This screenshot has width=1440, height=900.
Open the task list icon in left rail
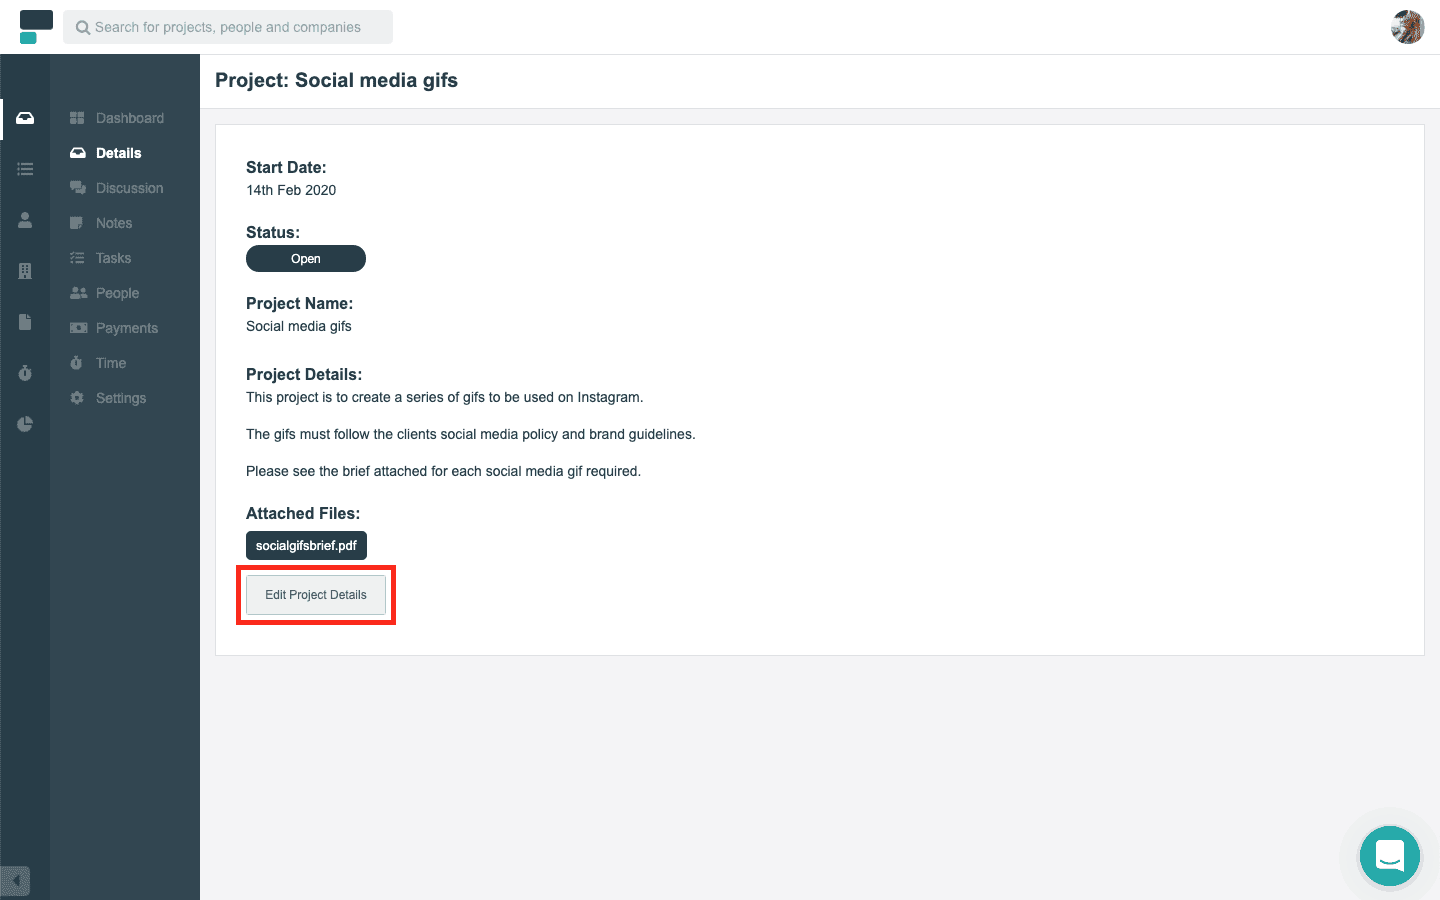(x=25, y=169)
